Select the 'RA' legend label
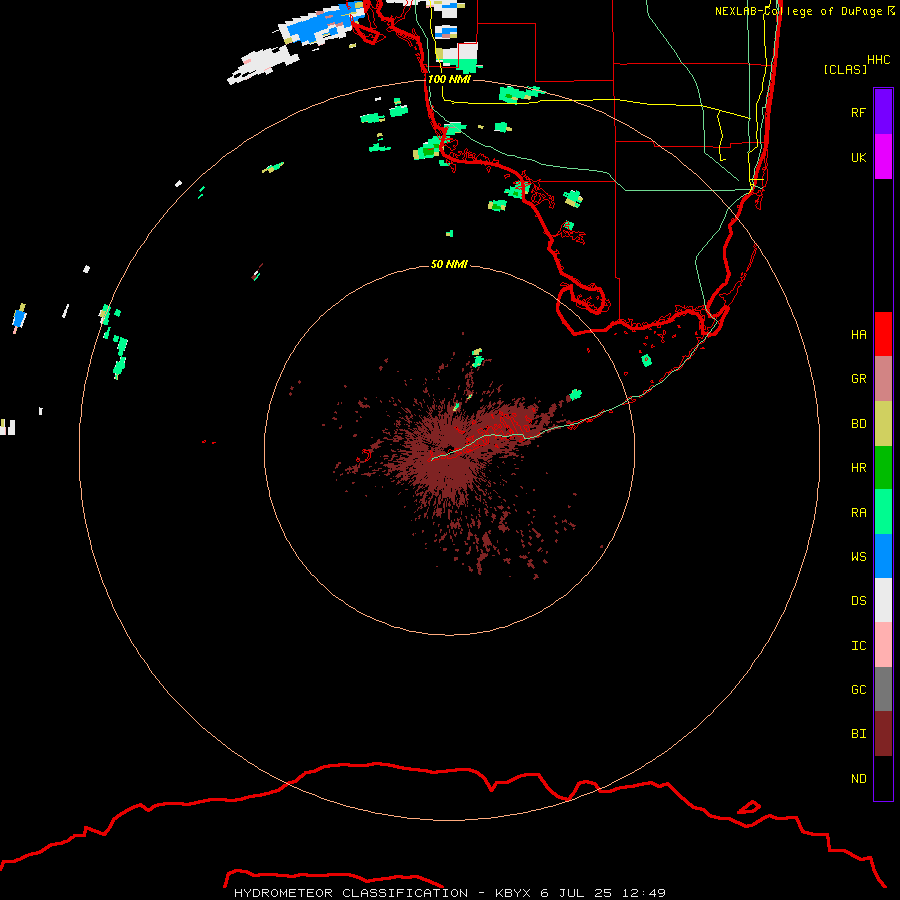This screenshot has height=900, width=900. coord(858,513)
